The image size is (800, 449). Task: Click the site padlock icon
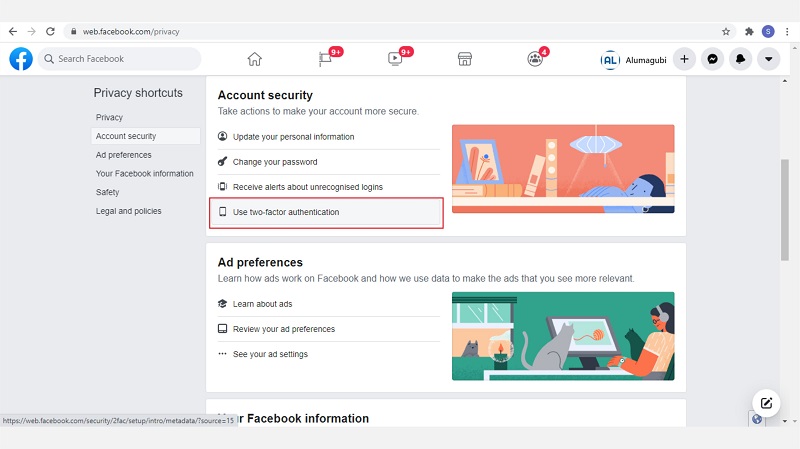coord(73,32)
